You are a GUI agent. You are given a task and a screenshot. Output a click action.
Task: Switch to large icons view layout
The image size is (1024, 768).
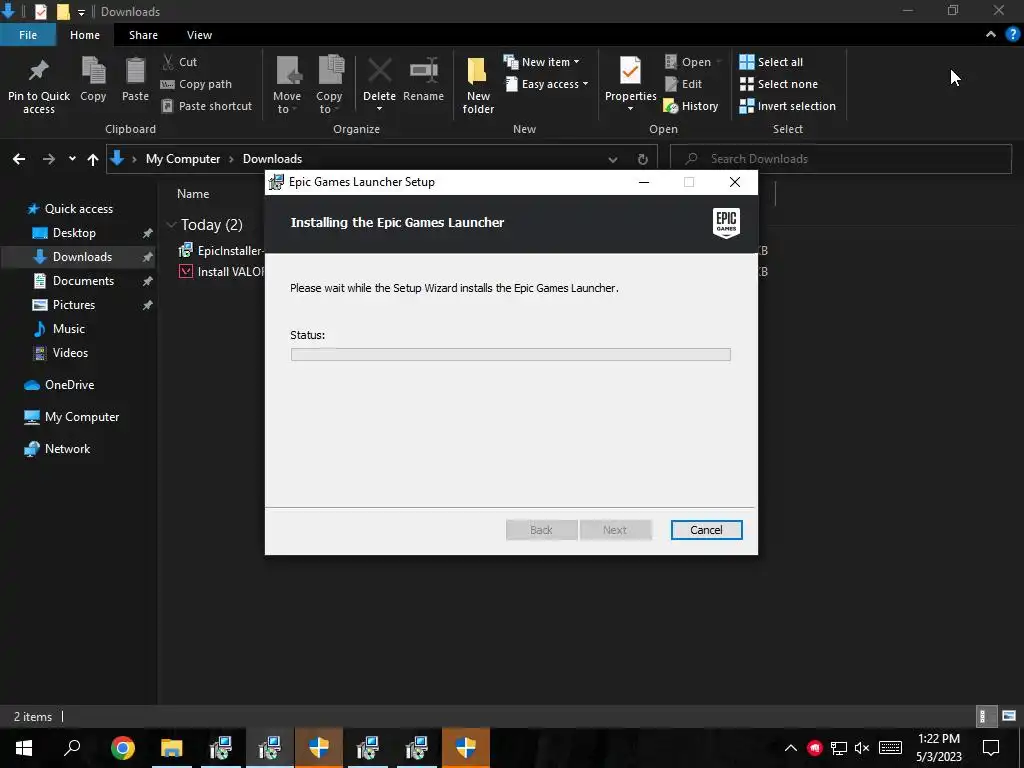[1008, 716]
